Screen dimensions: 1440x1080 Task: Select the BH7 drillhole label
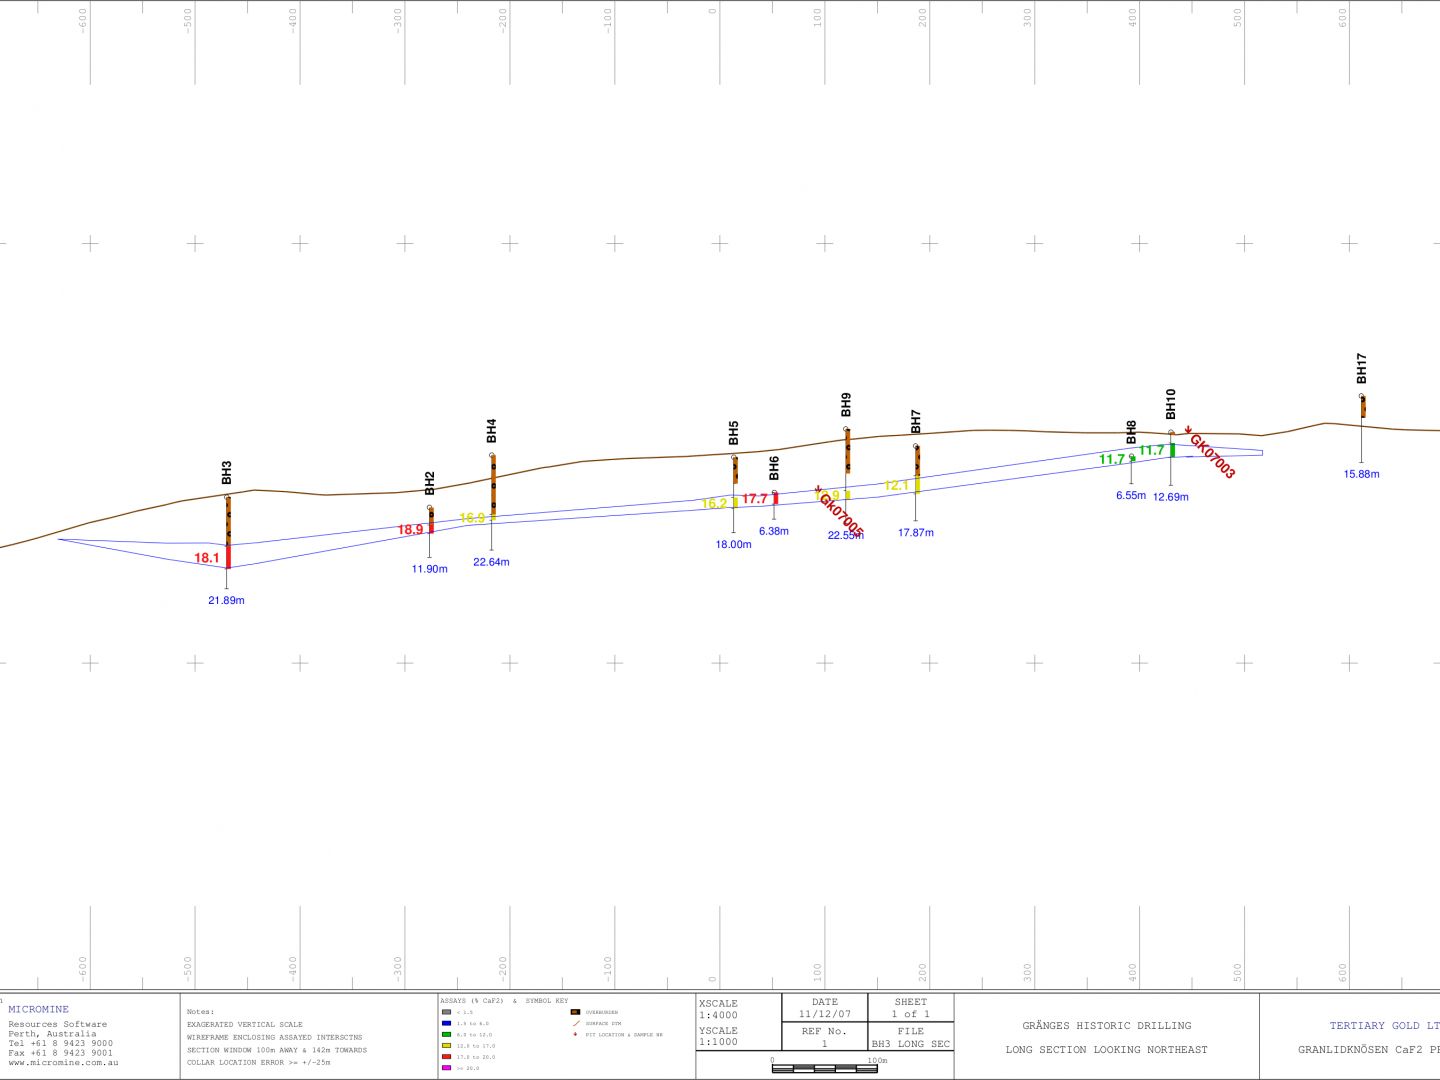point(916,422)
